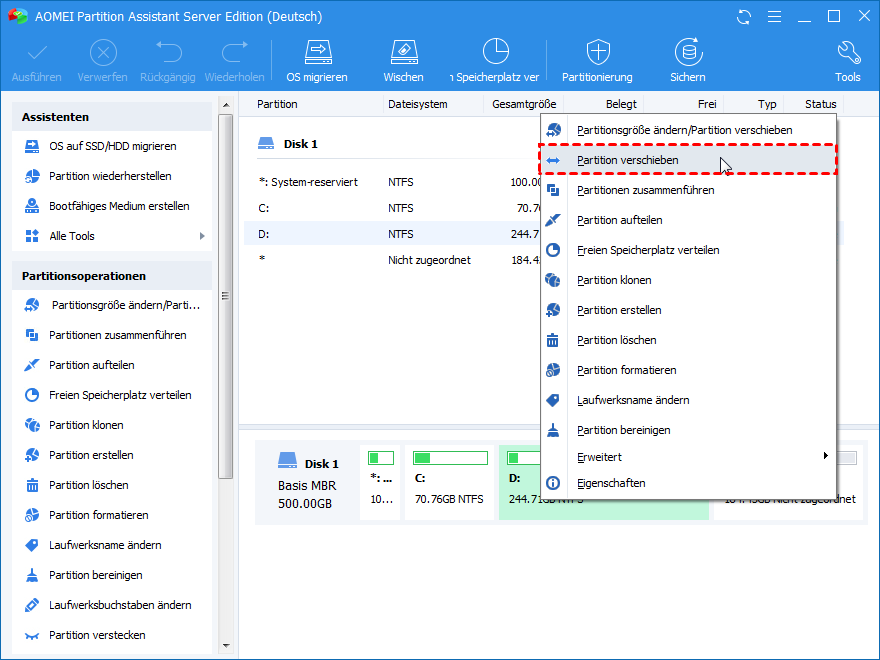Click Laufwerksname ändern in sidebar

pyautogui.click(x=112, y=545)
